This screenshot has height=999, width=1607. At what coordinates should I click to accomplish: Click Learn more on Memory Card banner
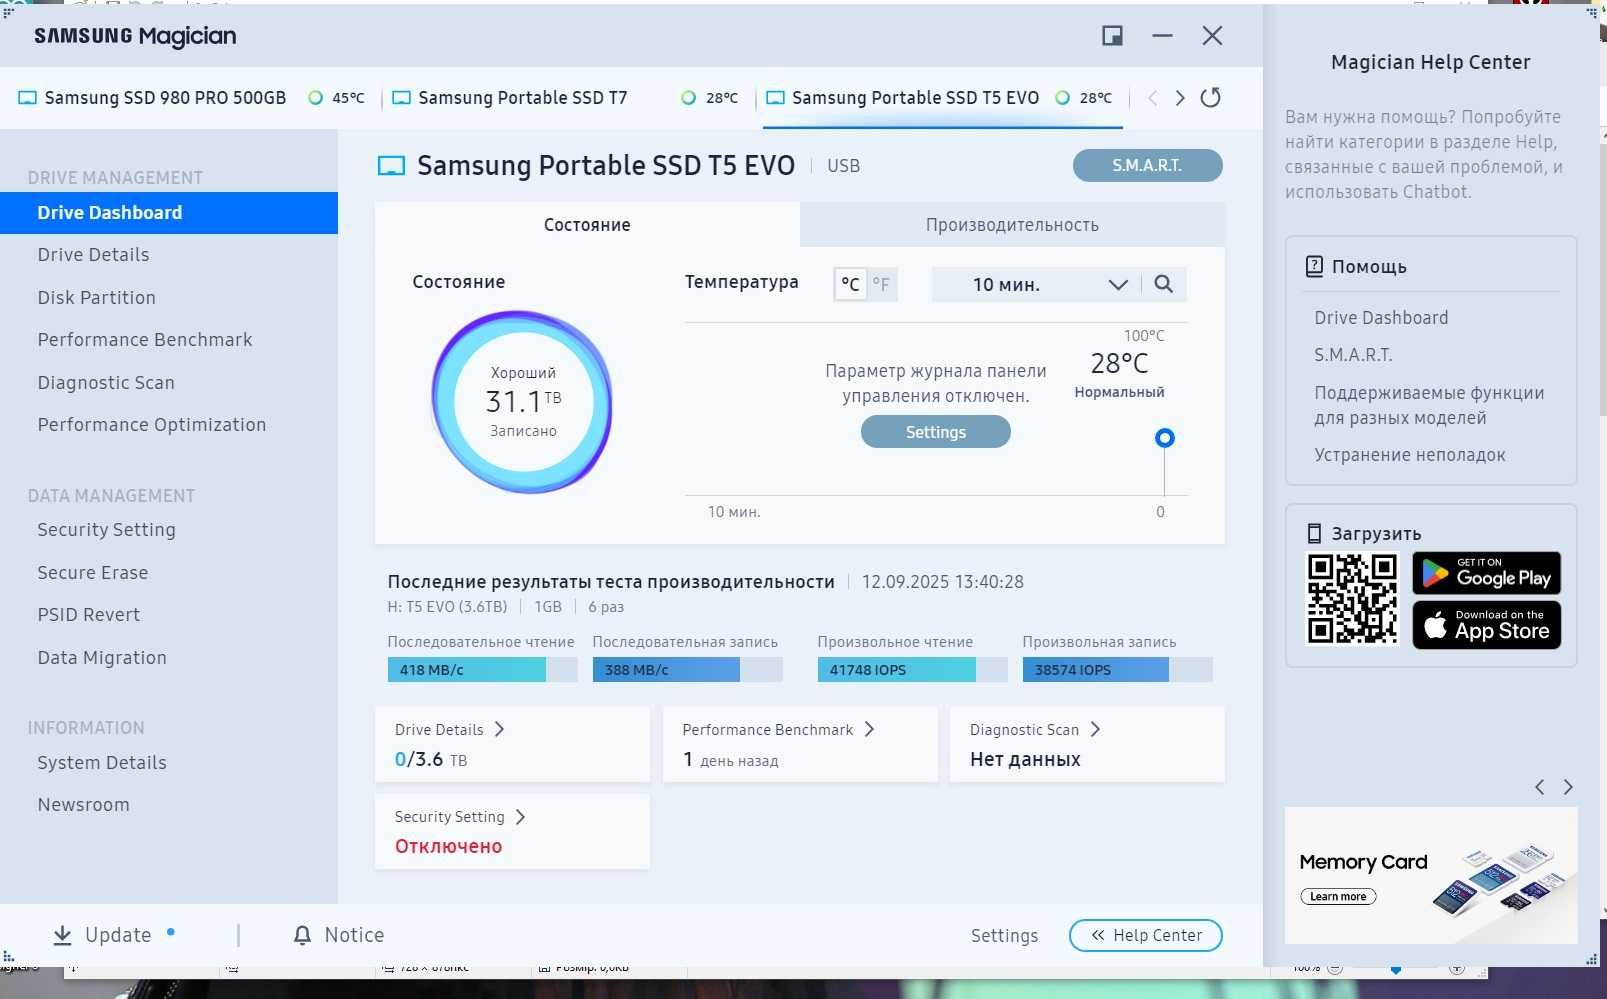pos(1338,896)
